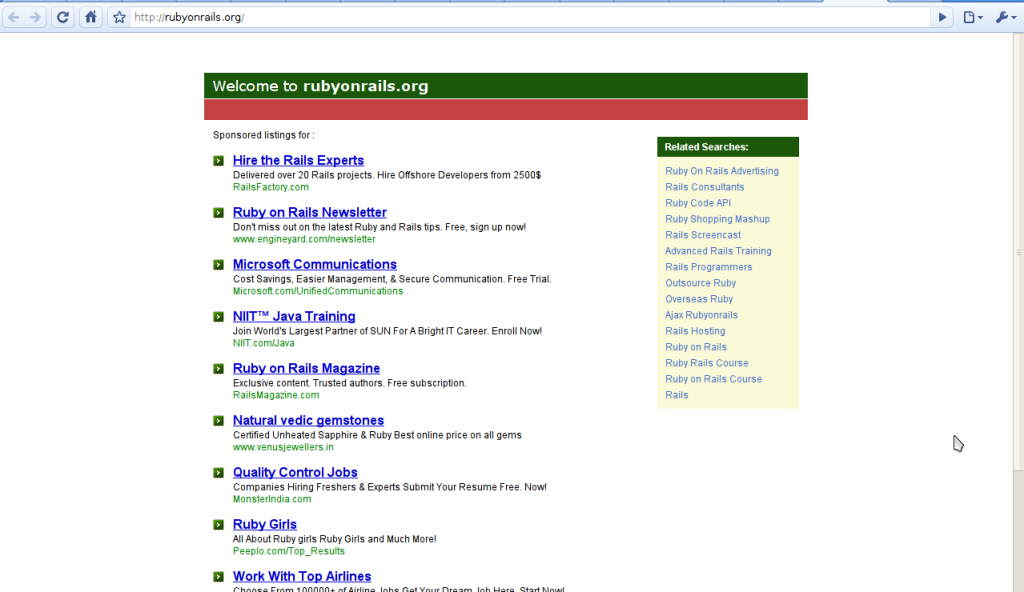Screen dimensions: 1024x592
Task: Click the RailsFactory.com green URL
Action: [271, 187]
